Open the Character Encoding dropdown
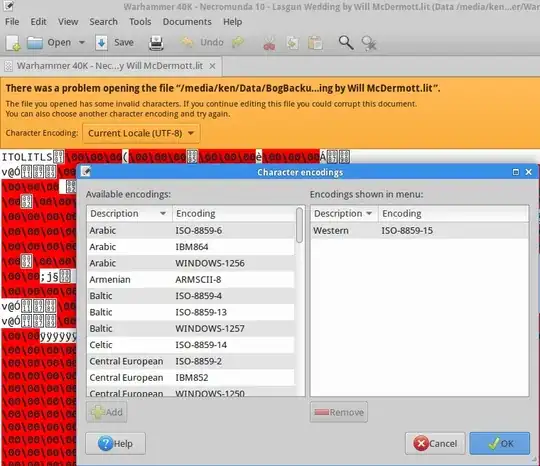The image size is (540, 466). (x=141, y=133)
